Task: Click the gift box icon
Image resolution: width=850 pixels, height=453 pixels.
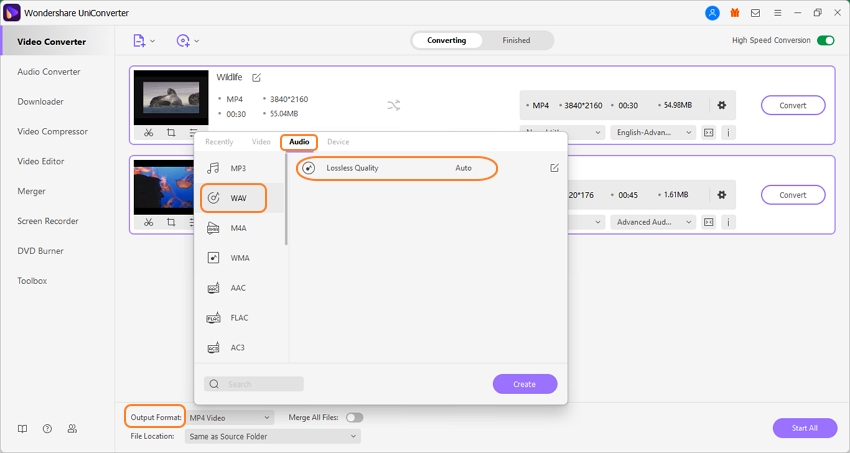Action: coord(735,13)
